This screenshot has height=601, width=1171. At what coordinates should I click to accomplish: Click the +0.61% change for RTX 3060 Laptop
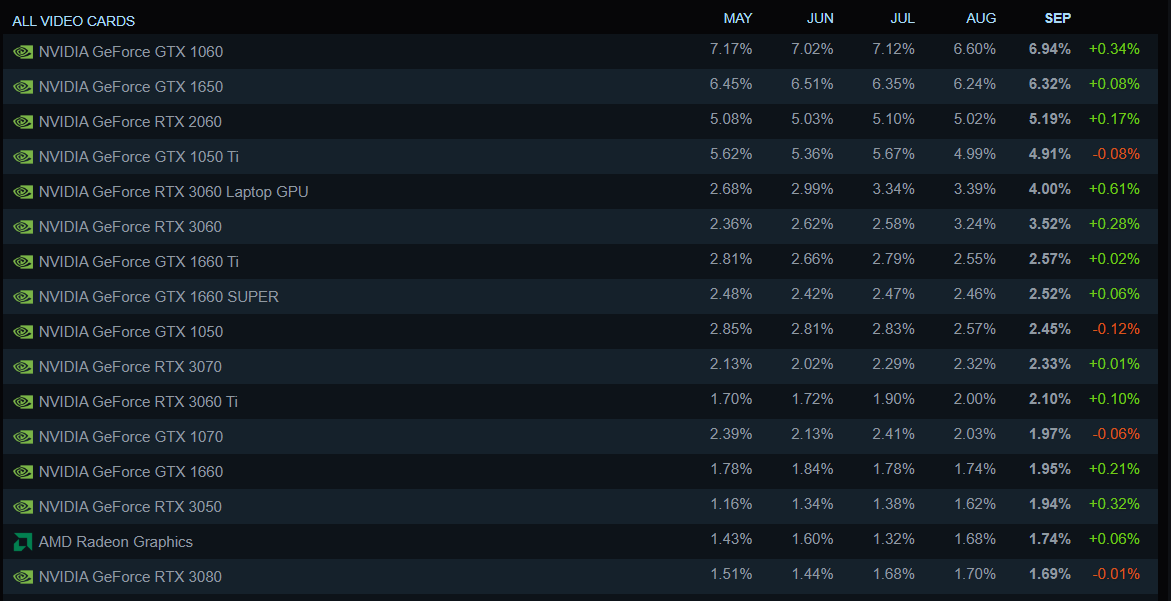click(x=1114, y=190)
